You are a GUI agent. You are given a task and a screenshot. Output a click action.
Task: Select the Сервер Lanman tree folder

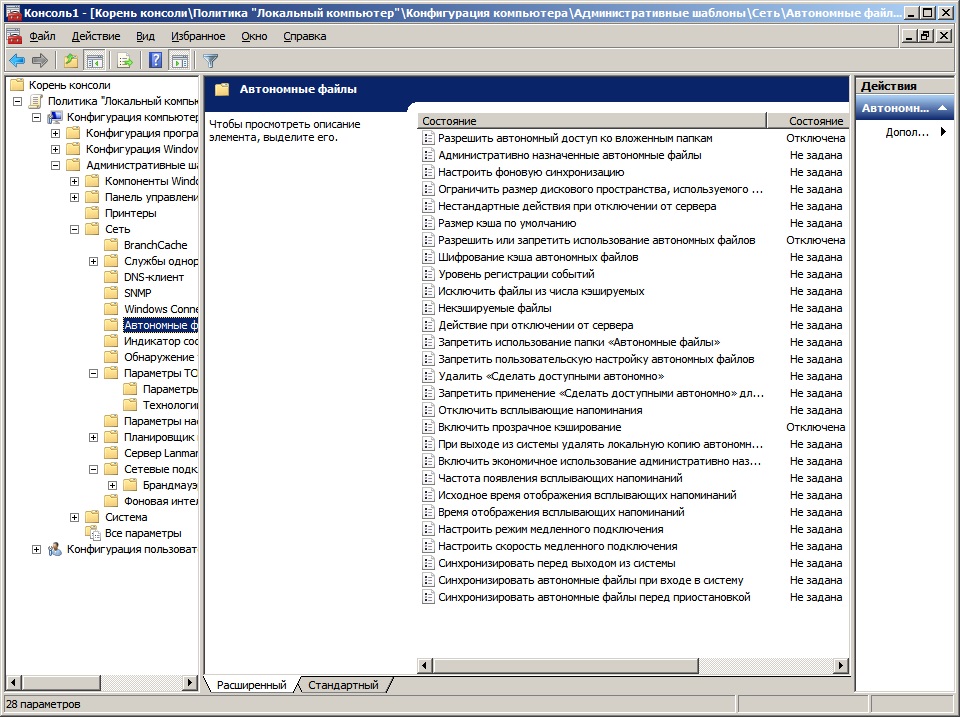click(160, 453)
